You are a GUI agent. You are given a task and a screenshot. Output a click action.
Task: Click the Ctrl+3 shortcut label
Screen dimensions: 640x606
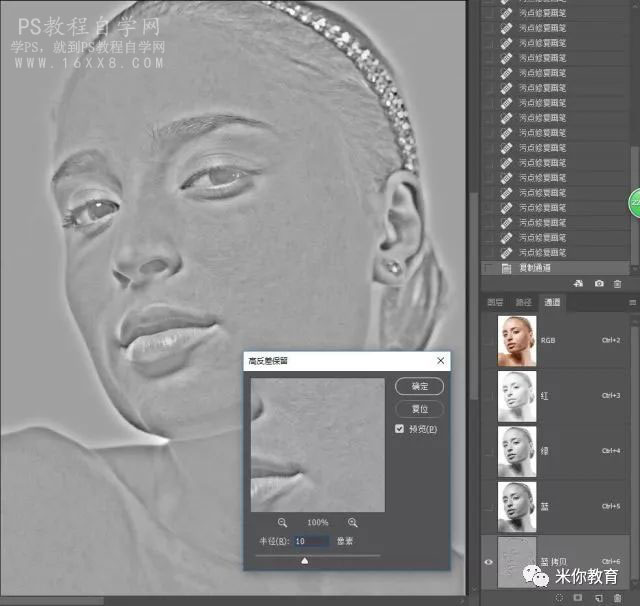click(611, 395)
